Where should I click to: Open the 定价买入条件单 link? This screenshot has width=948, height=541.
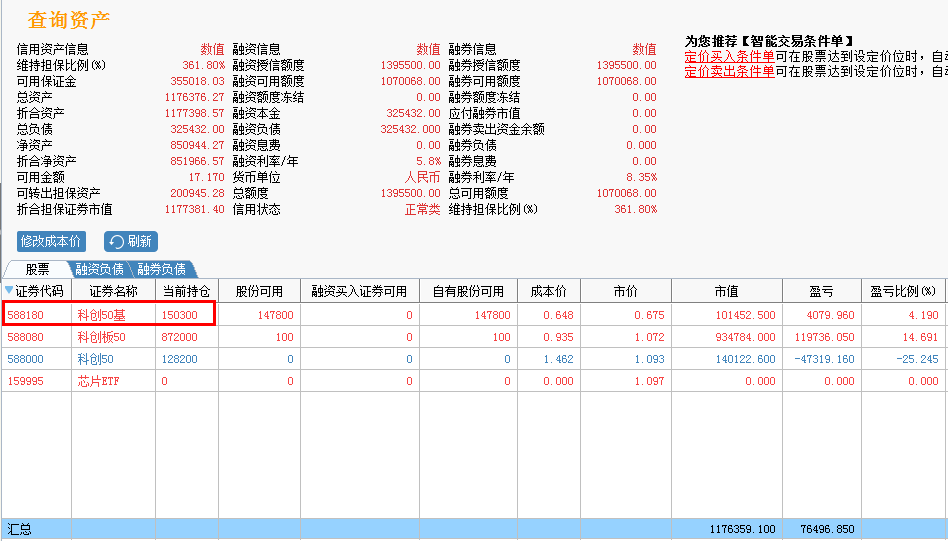[x=729, y=57]
